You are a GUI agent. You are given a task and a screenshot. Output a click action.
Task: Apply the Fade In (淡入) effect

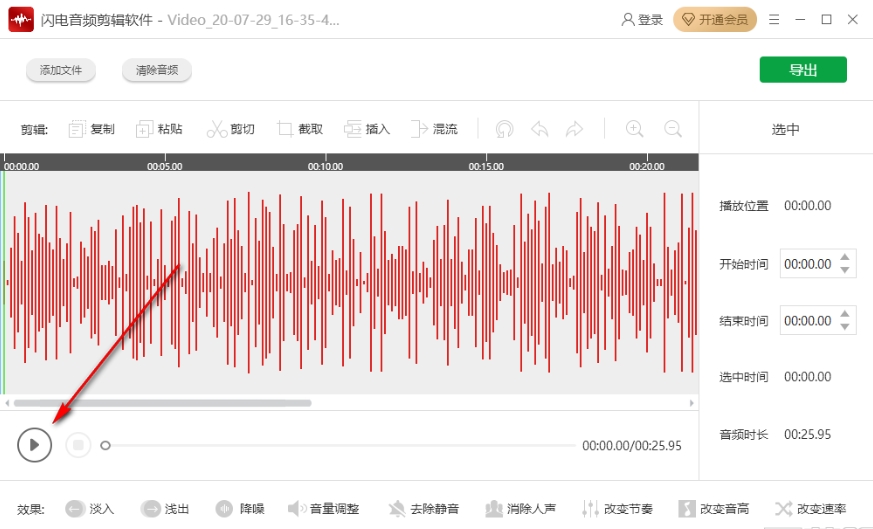pos(89,508)
